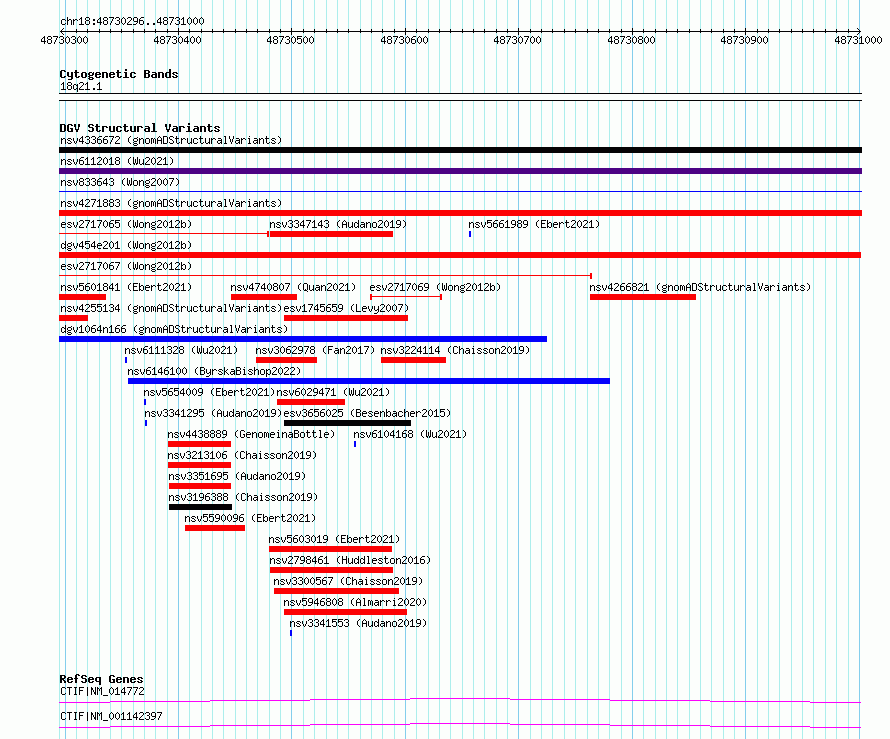Select nsv6029471 (Wu2021) label
Screen dimensions: 890x739
click(333, 392)
